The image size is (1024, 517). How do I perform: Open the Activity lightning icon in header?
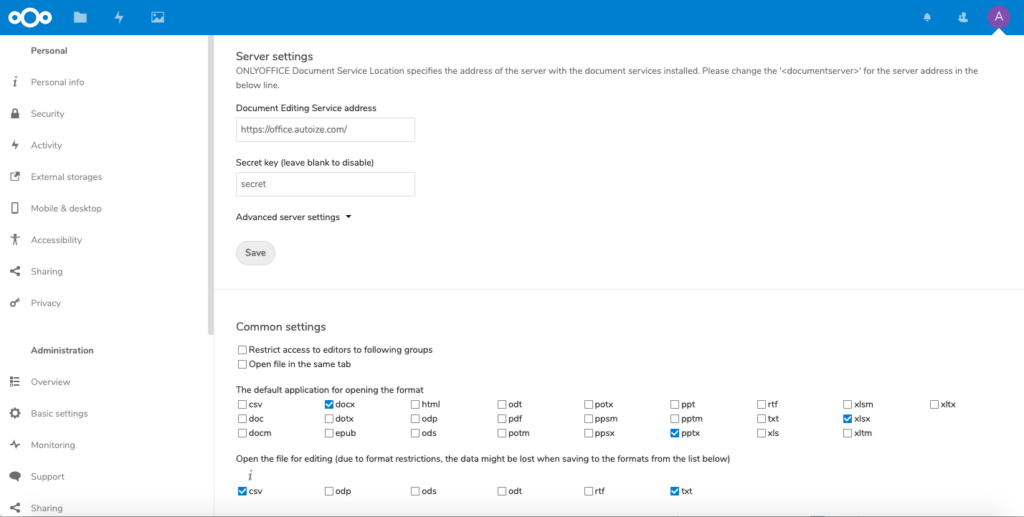click(119, 18)
